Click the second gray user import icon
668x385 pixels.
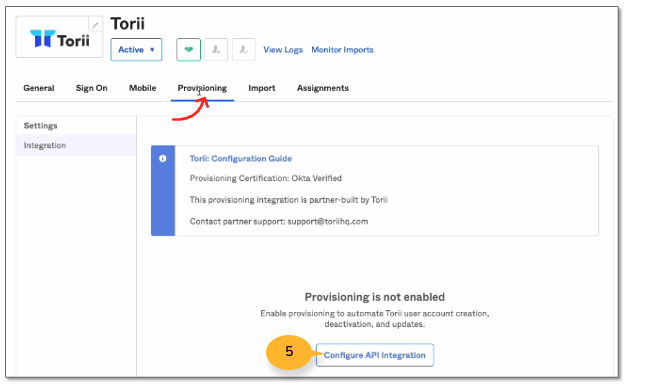(x=244, y=49)
